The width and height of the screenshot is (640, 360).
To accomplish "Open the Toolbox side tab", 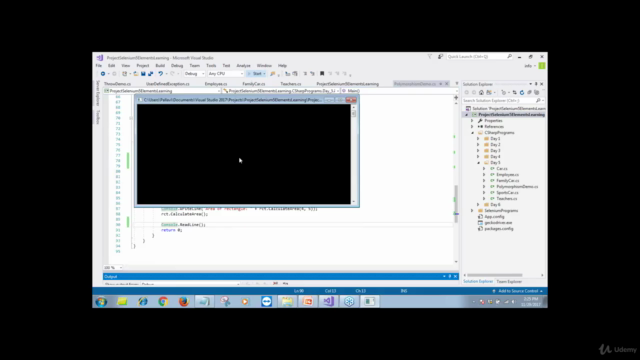I will tap(98, 117).
